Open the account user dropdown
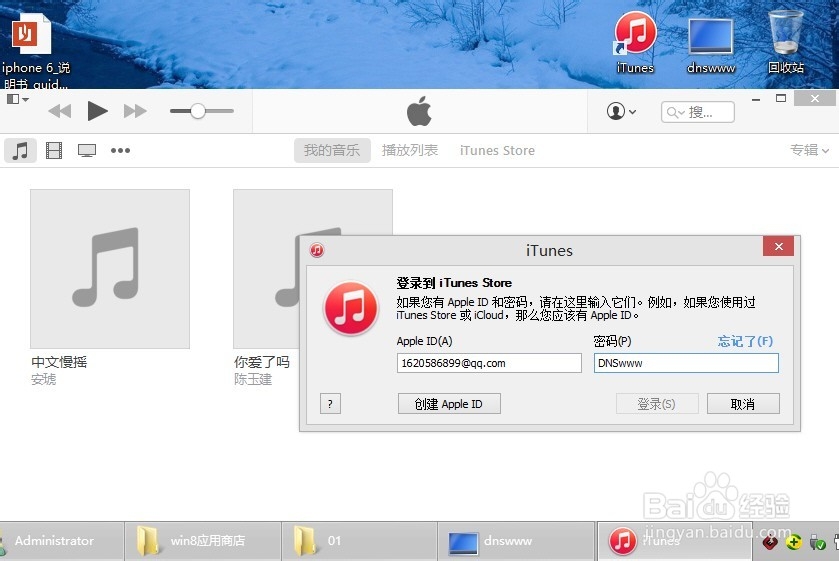 [x=621, y=111]
